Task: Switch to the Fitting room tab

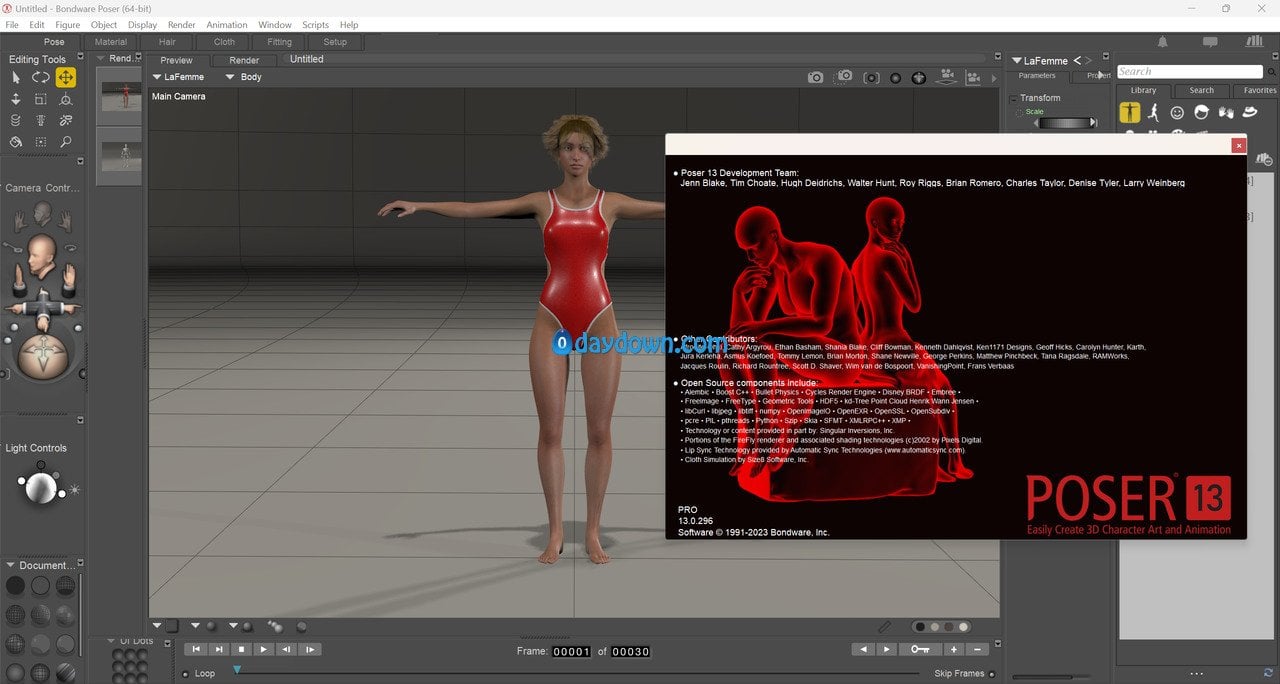Action: coord(280,42)
